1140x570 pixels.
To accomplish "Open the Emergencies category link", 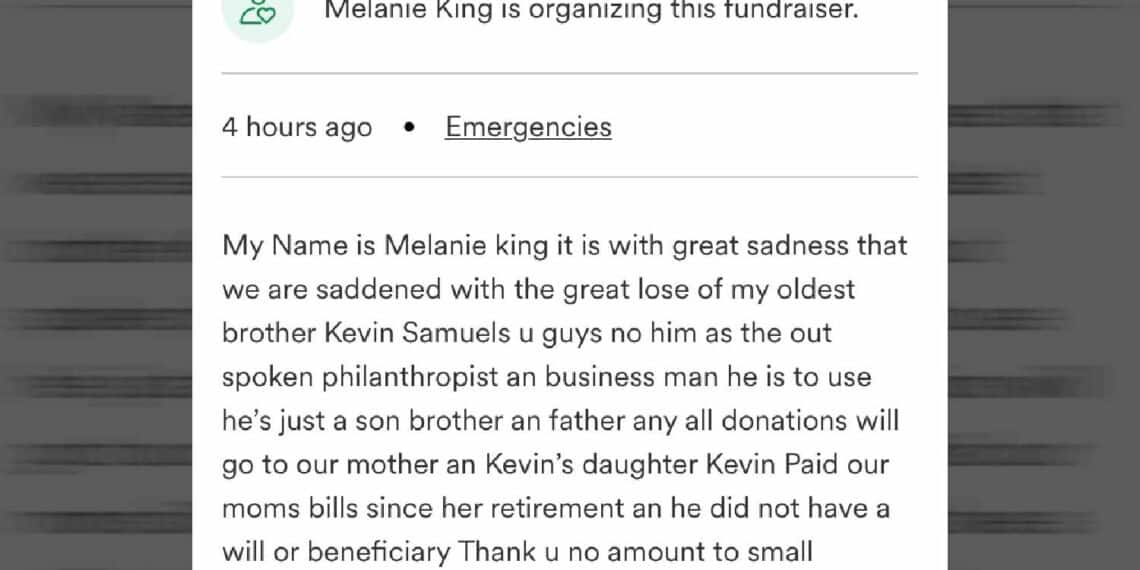I will (x=528, y=127).
